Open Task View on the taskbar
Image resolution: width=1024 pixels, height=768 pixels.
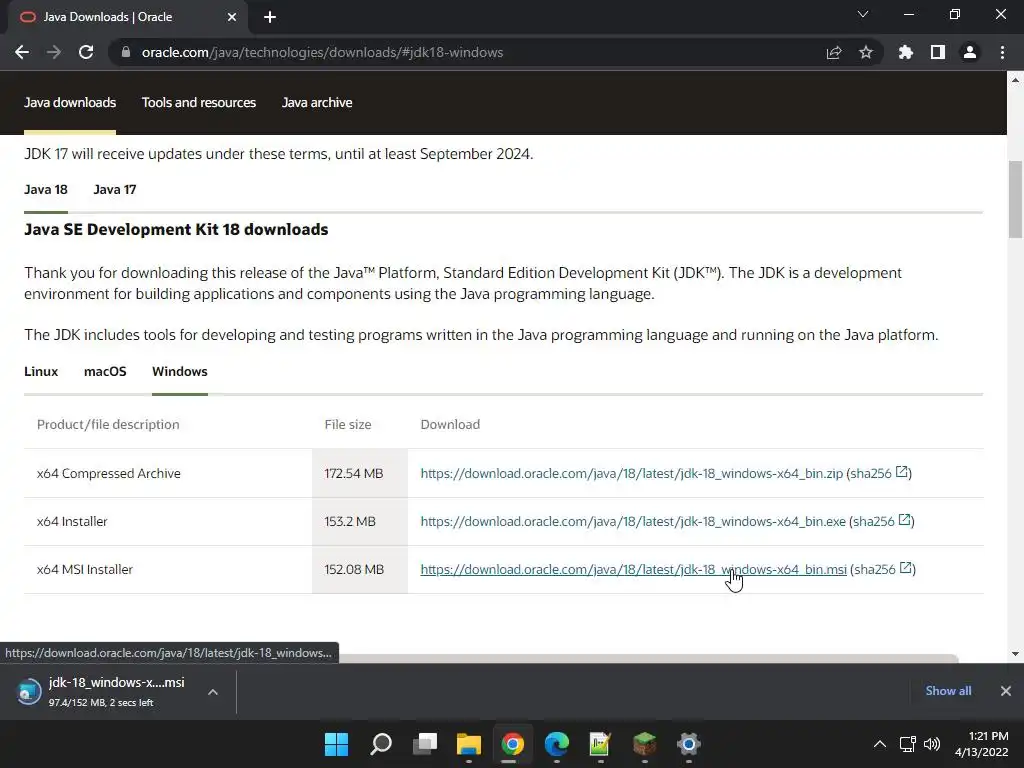pyautogui.click(x=425, y=744)
